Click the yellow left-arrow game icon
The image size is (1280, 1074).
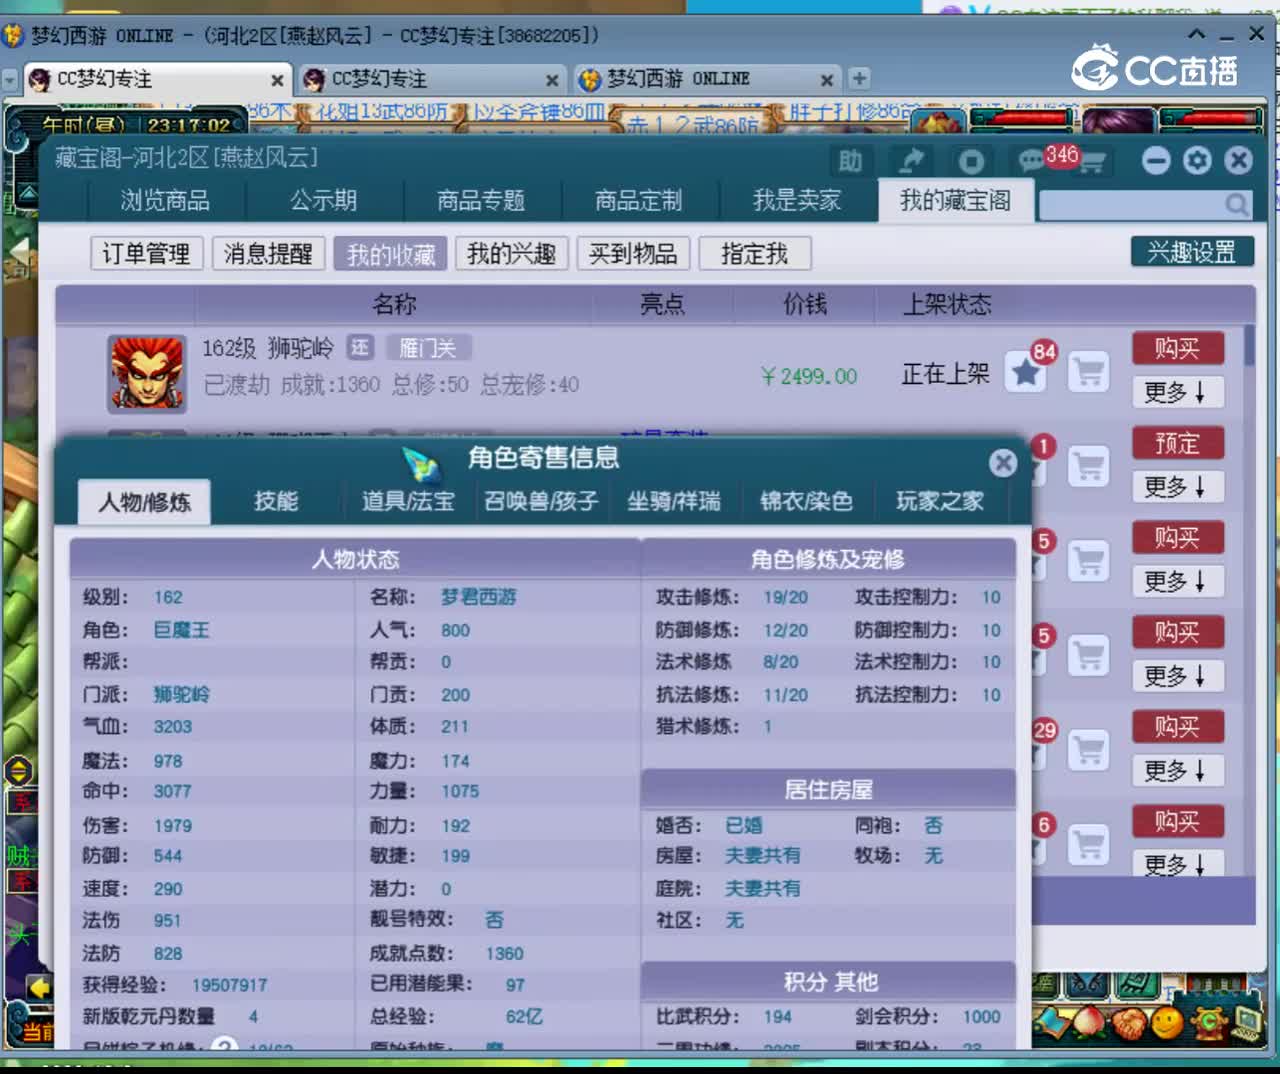click(38, 988)
